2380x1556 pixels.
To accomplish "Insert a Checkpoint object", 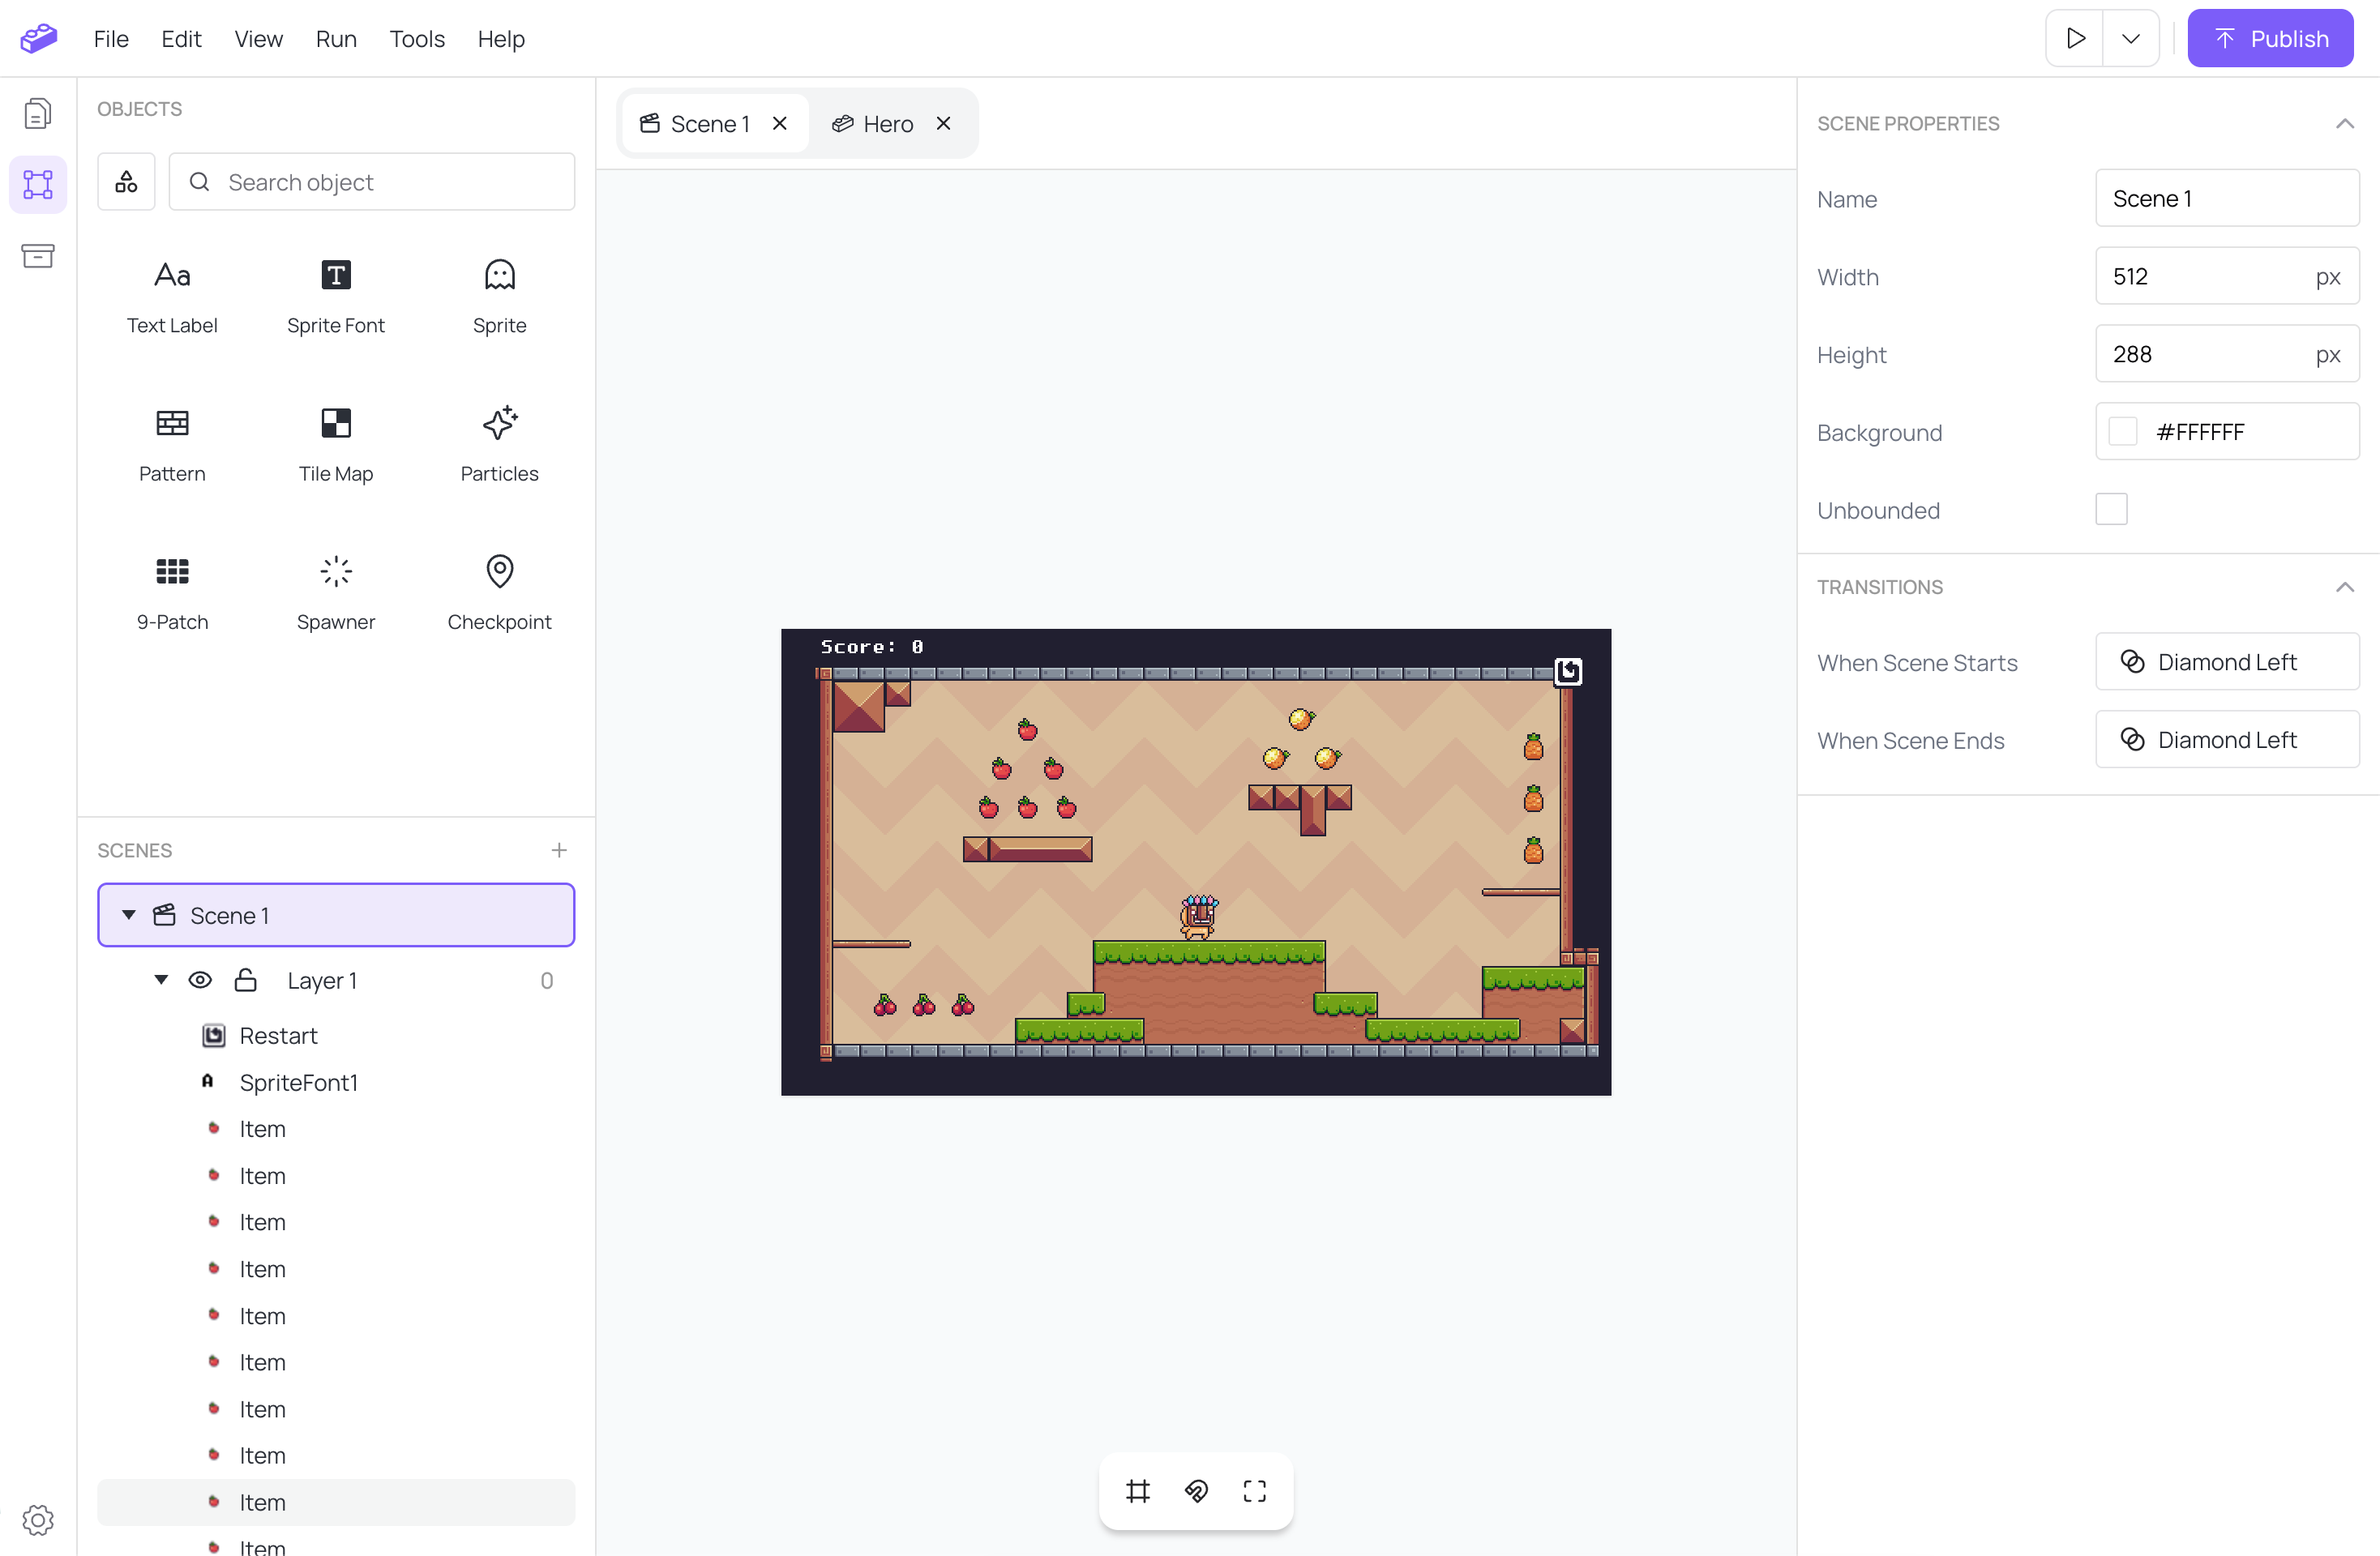I will (x=499, y=592).
